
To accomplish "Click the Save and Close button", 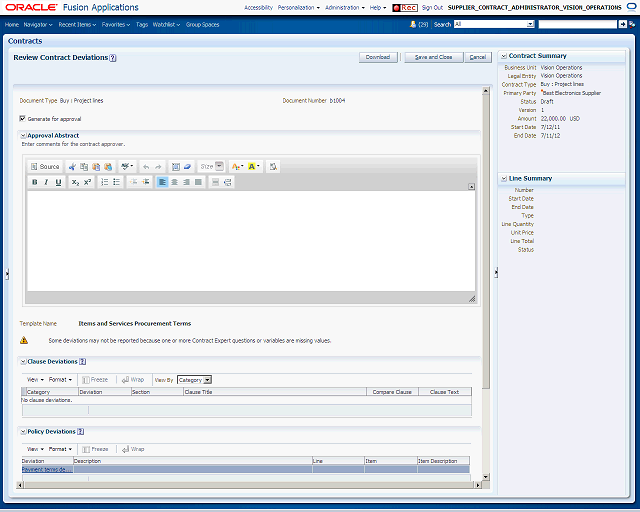I will (x=433, y=57).
